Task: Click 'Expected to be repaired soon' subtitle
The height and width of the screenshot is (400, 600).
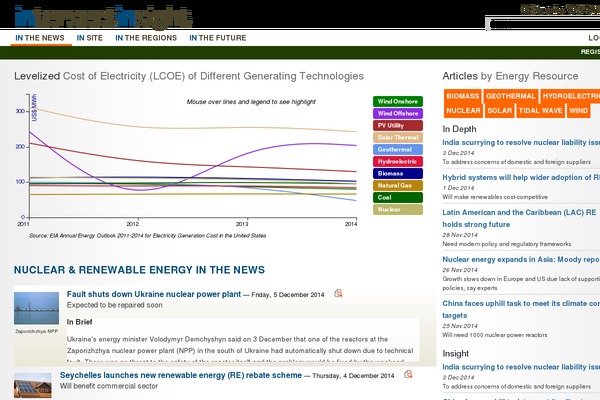Action: coord(114,305)
